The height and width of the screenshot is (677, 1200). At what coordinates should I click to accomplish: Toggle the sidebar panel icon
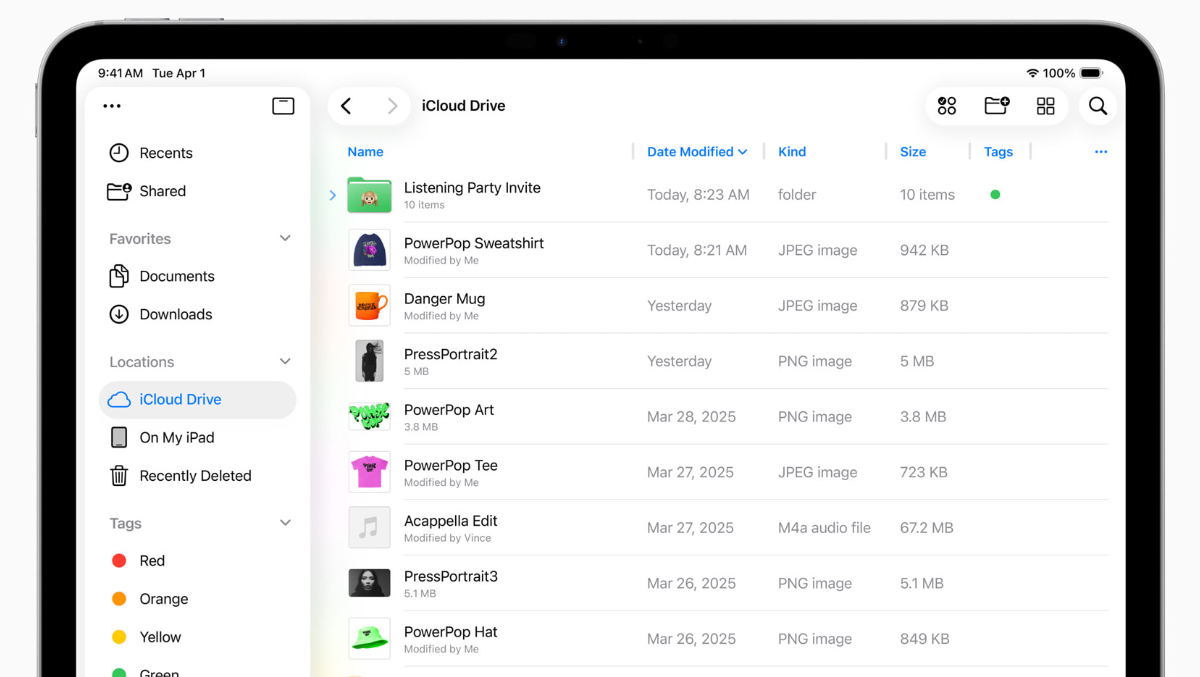pos(283,106)
